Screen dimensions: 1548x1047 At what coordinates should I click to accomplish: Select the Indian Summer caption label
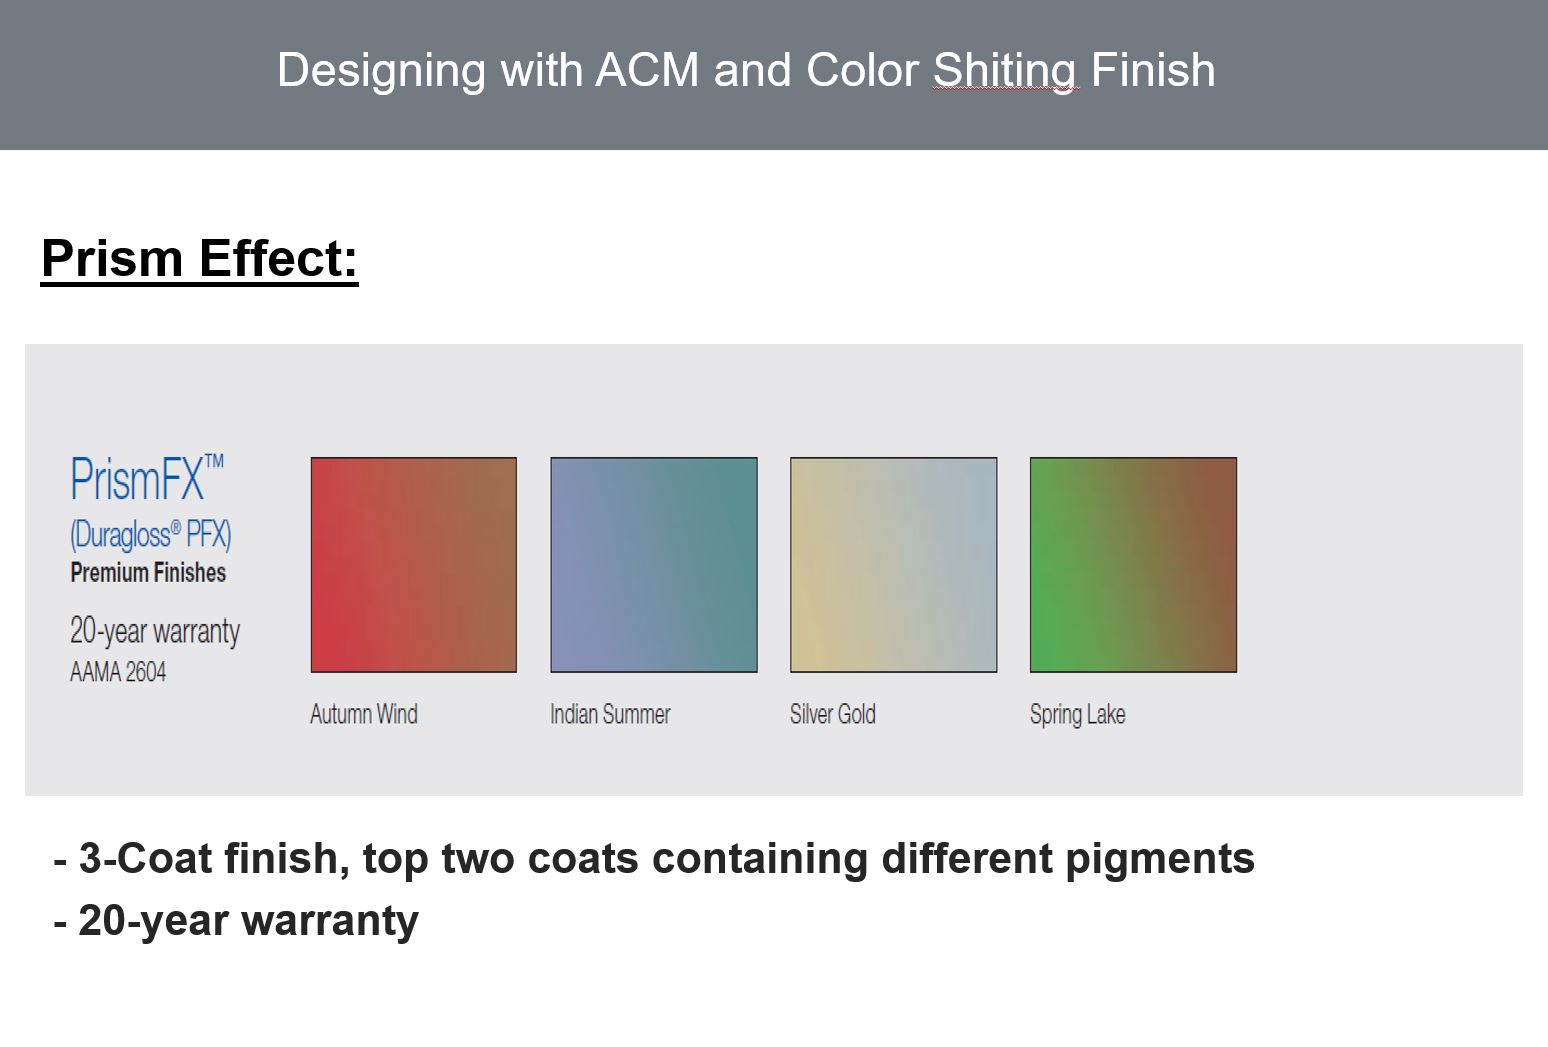(x=610, y=714)
